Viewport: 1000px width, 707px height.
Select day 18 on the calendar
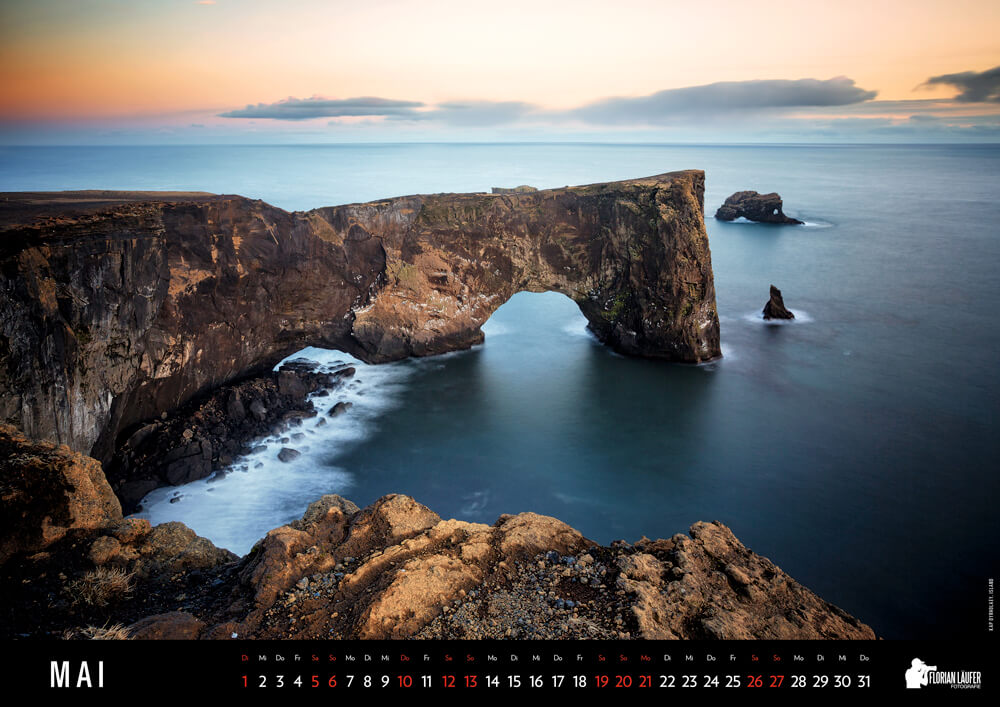click(579, 681)
